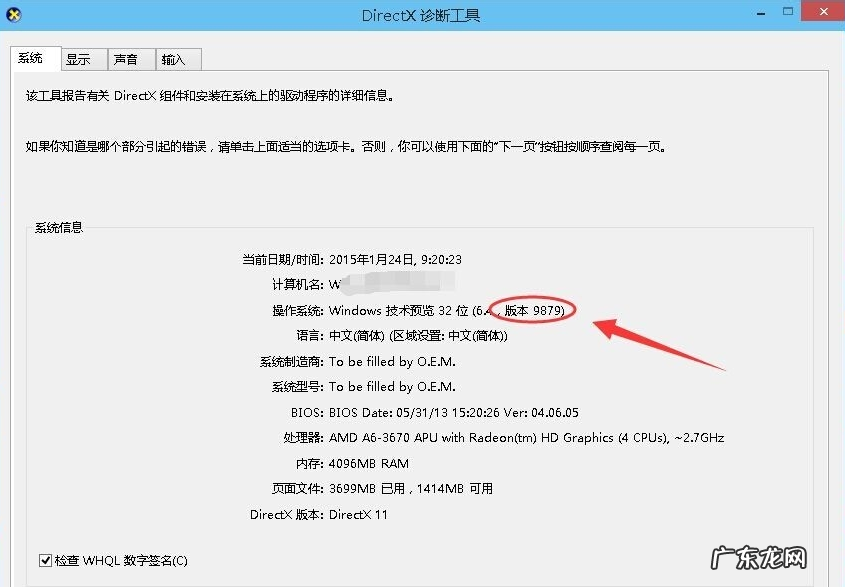Maximize the DirectX 诊断工具 window

pos(787,14)
